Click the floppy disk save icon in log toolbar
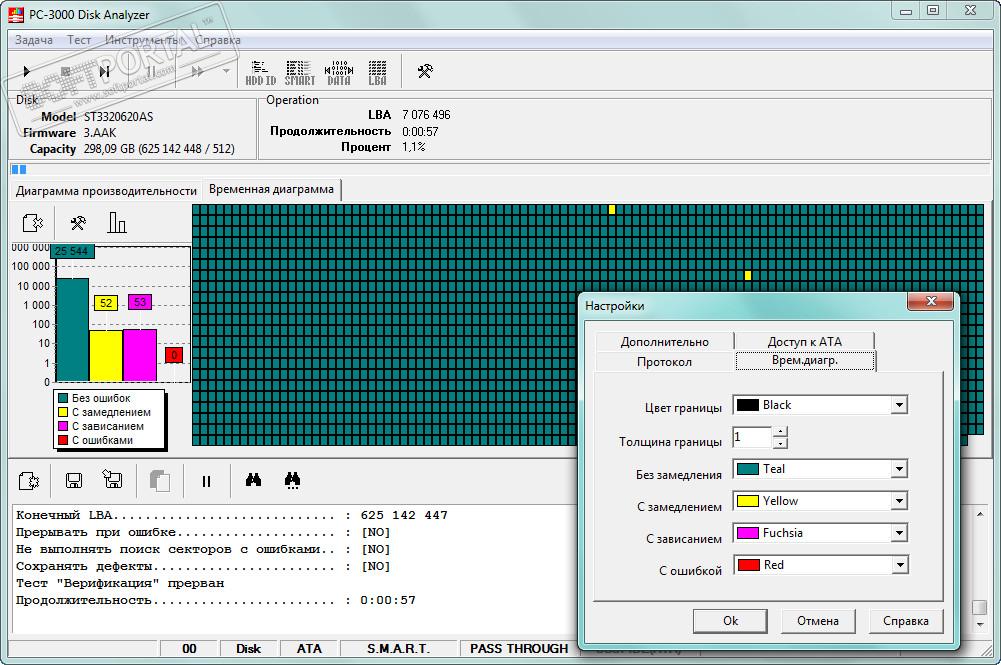 tap(74, 481)
